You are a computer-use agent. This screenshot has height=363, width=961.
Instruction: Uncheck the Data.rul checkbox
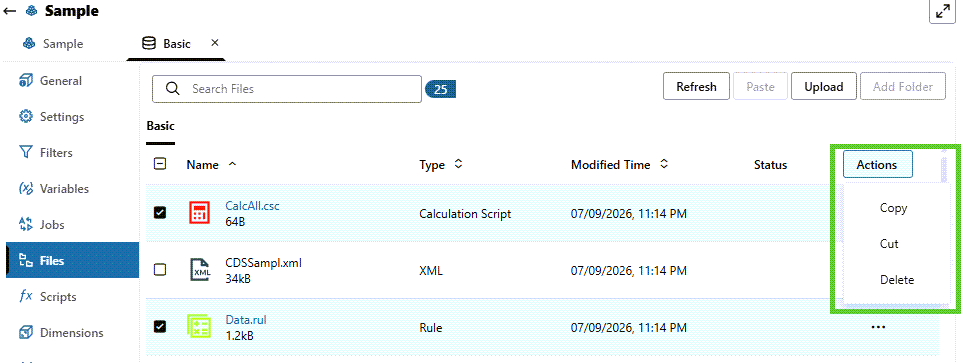(x=159, y=326)
